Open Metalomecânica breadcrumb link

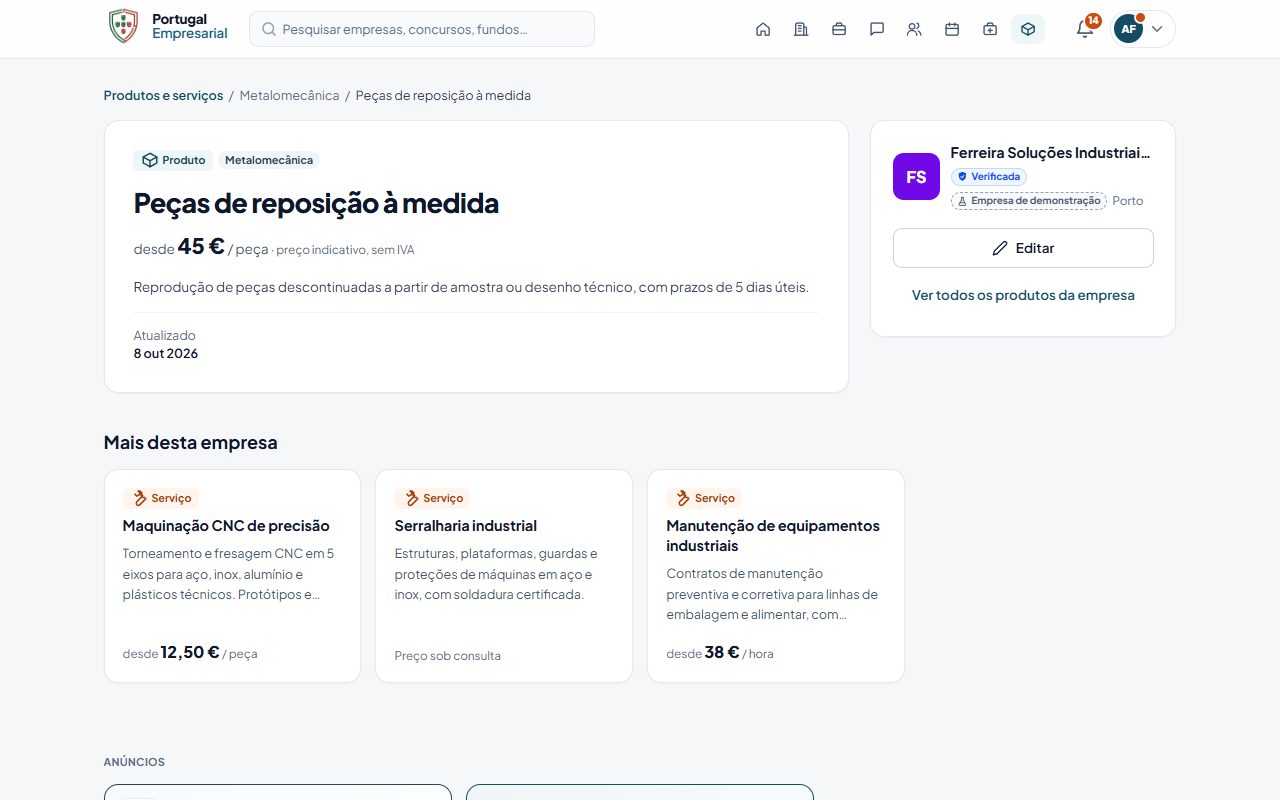coord(289,96)
